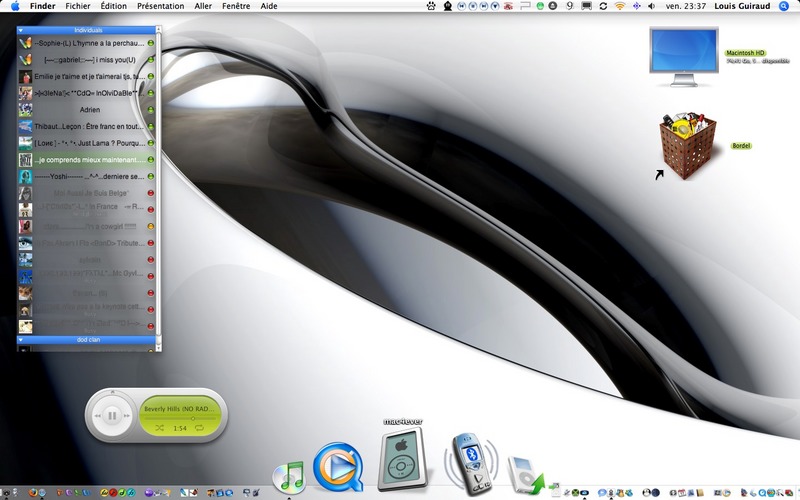This screenshot has width=800, height=500.
Task: Open the Apple menu
Action: pyautogui.click(x=14, y=6)
